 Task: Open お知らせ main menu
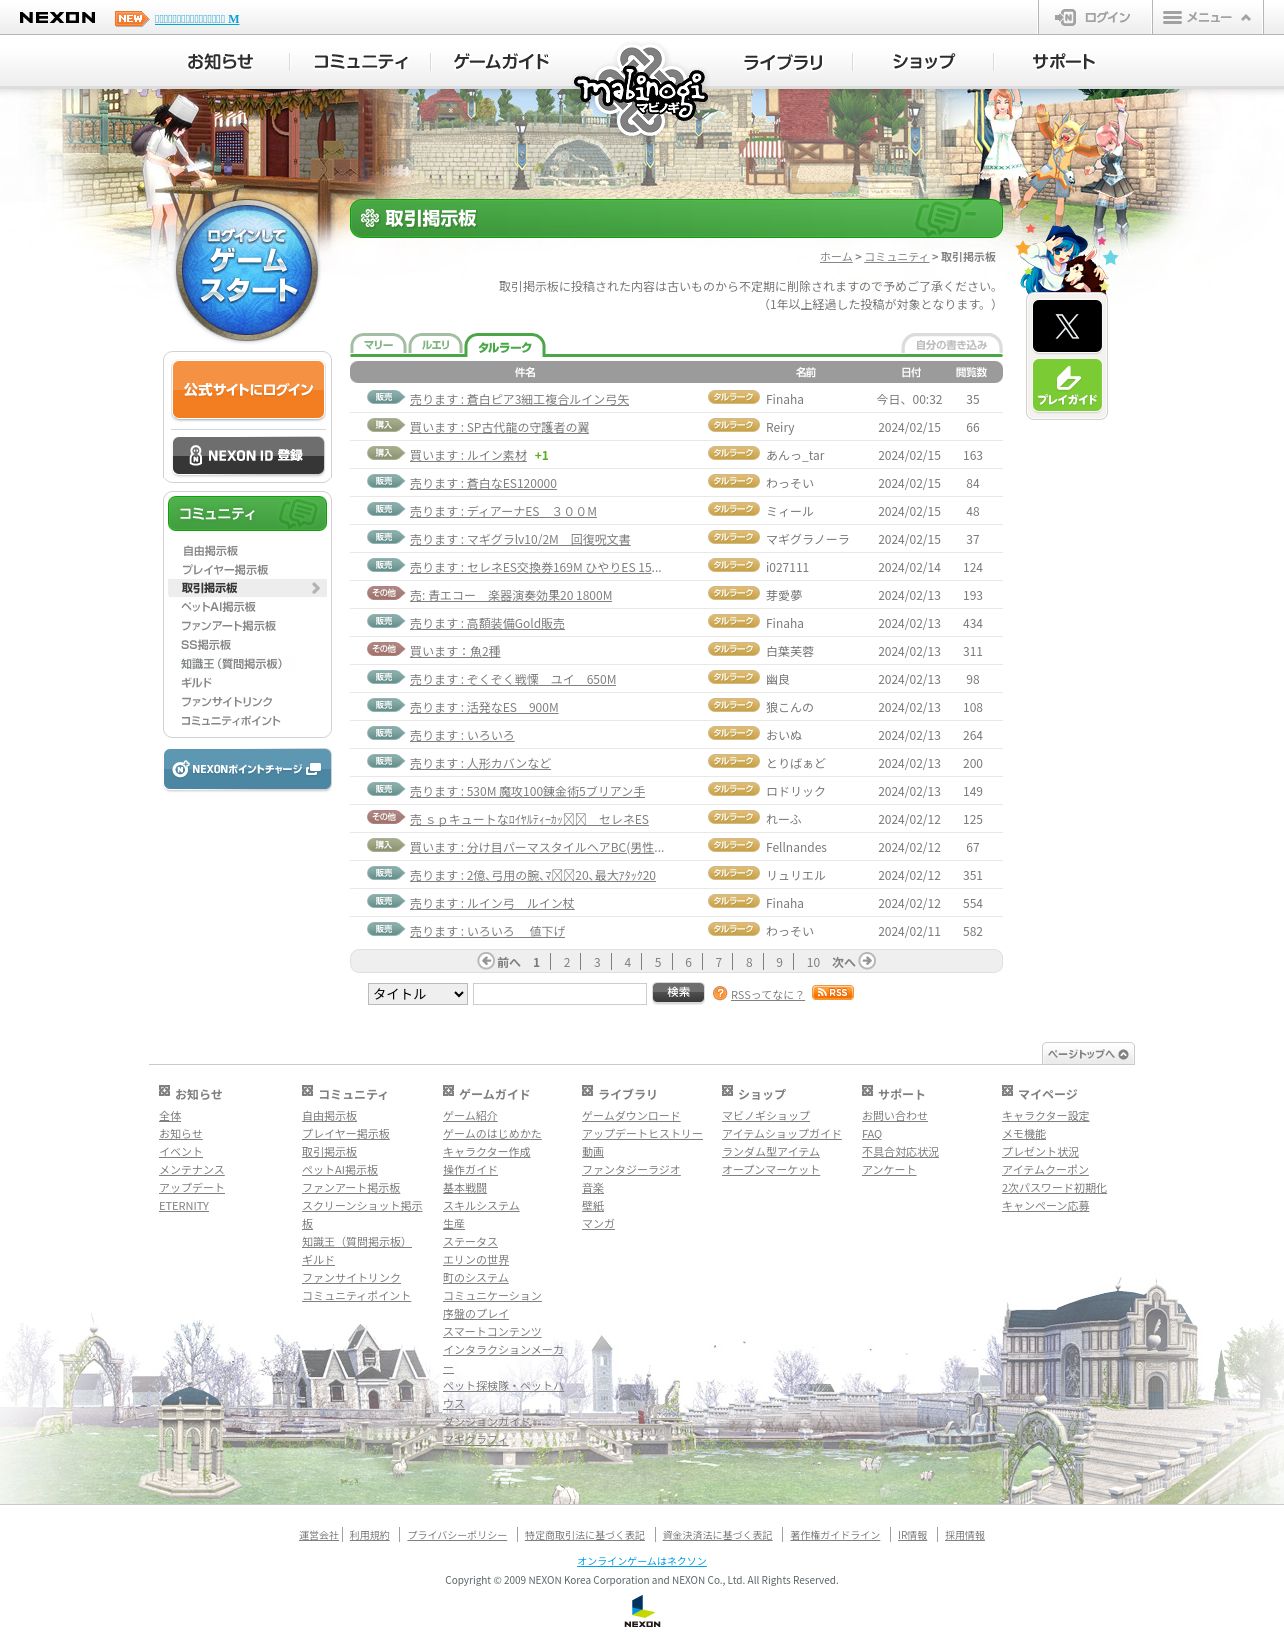220,62
